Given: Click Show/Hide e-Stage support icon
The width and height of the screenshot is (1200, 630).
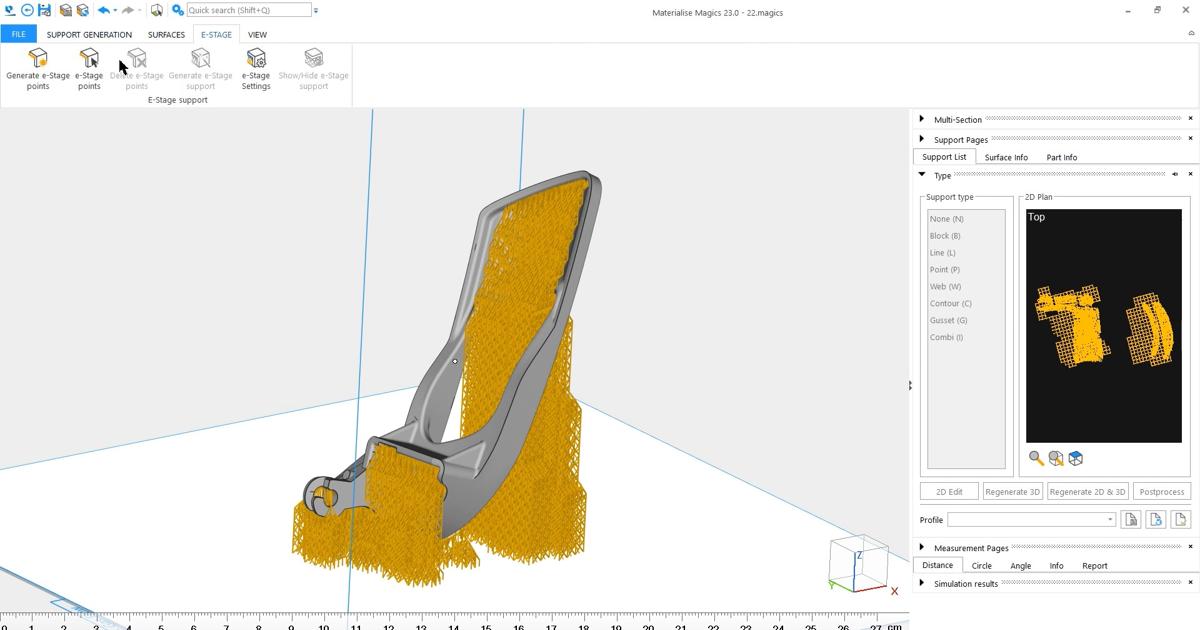Looking at the screenshot, I should point(313,68).
